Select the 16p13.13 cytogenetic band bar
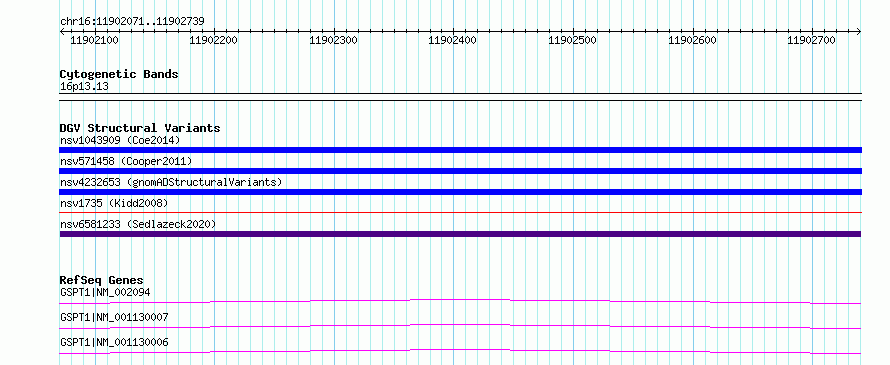 (460, 97)
